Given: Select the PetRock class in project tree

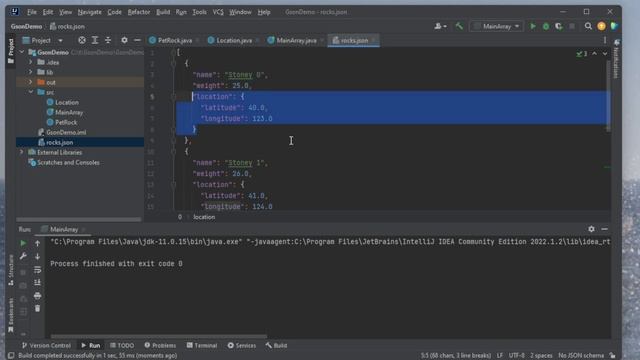Looking at the screenshot, I should click(x=66, y=122).
